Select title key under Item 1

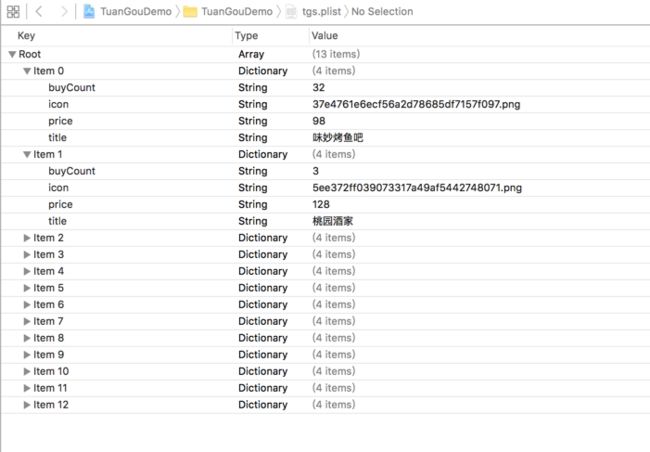pos(57,221)
